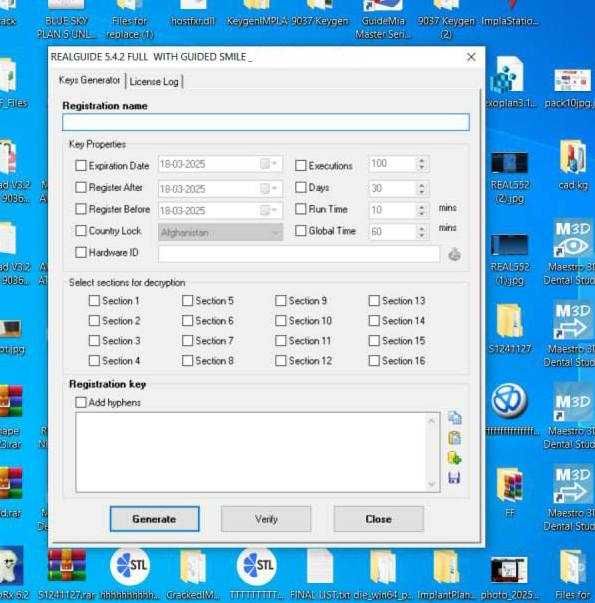Click the Registration name input field
The height and width of the screenshot is (603, 595).
[x=266, y=122]
